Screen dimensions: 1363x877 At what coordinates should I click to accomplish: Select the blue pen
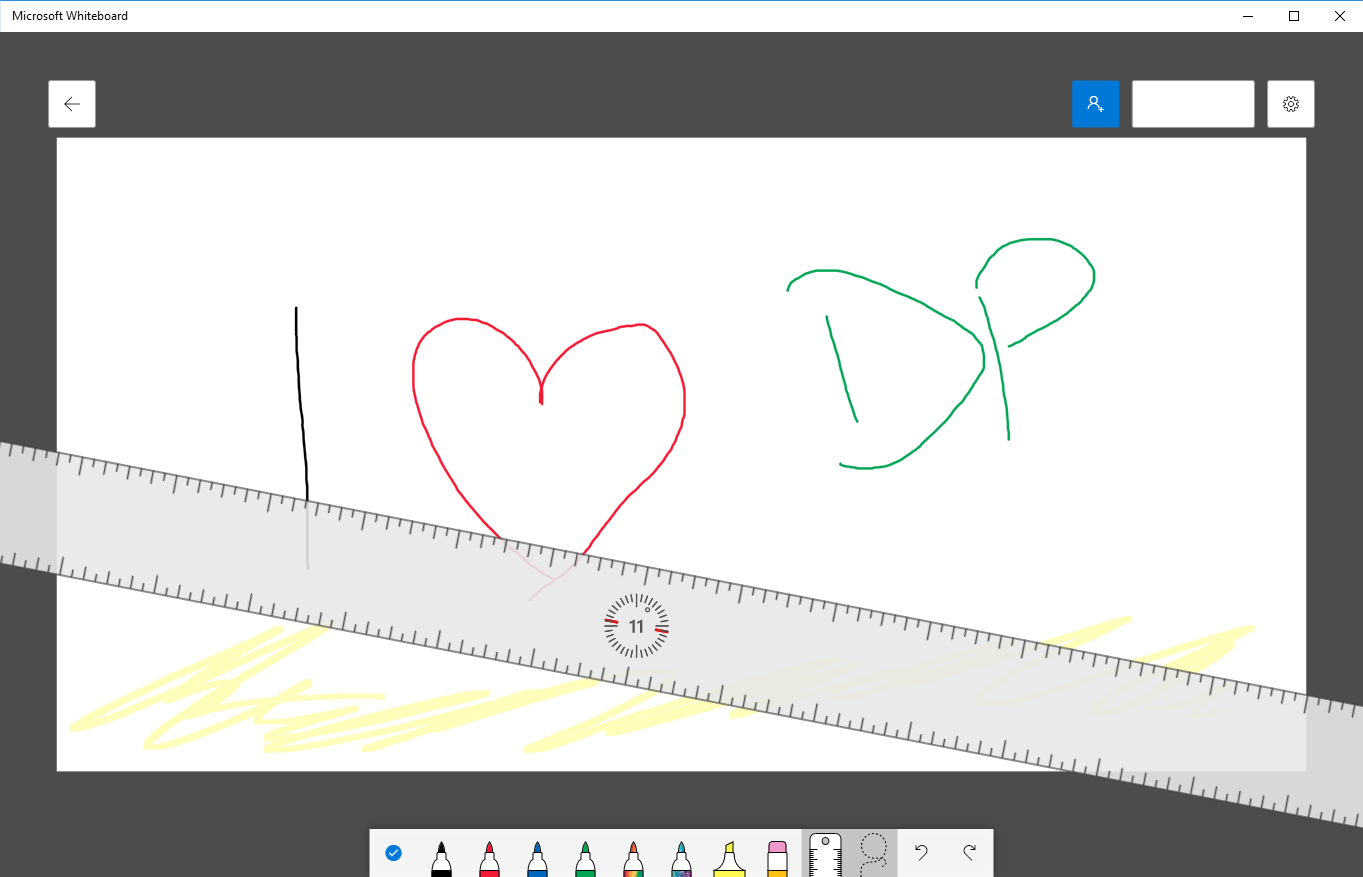coord(537,859)
